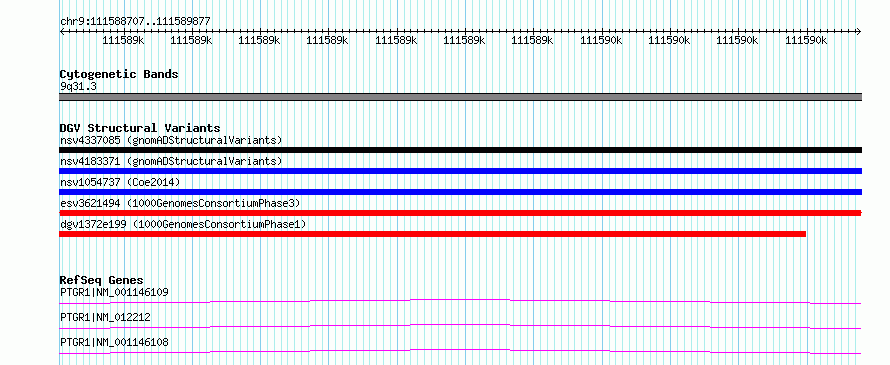This screenshot has width=890, height=365.
Task: Select the blue nsv4183371 variant bar
Action: coord(460,171)
